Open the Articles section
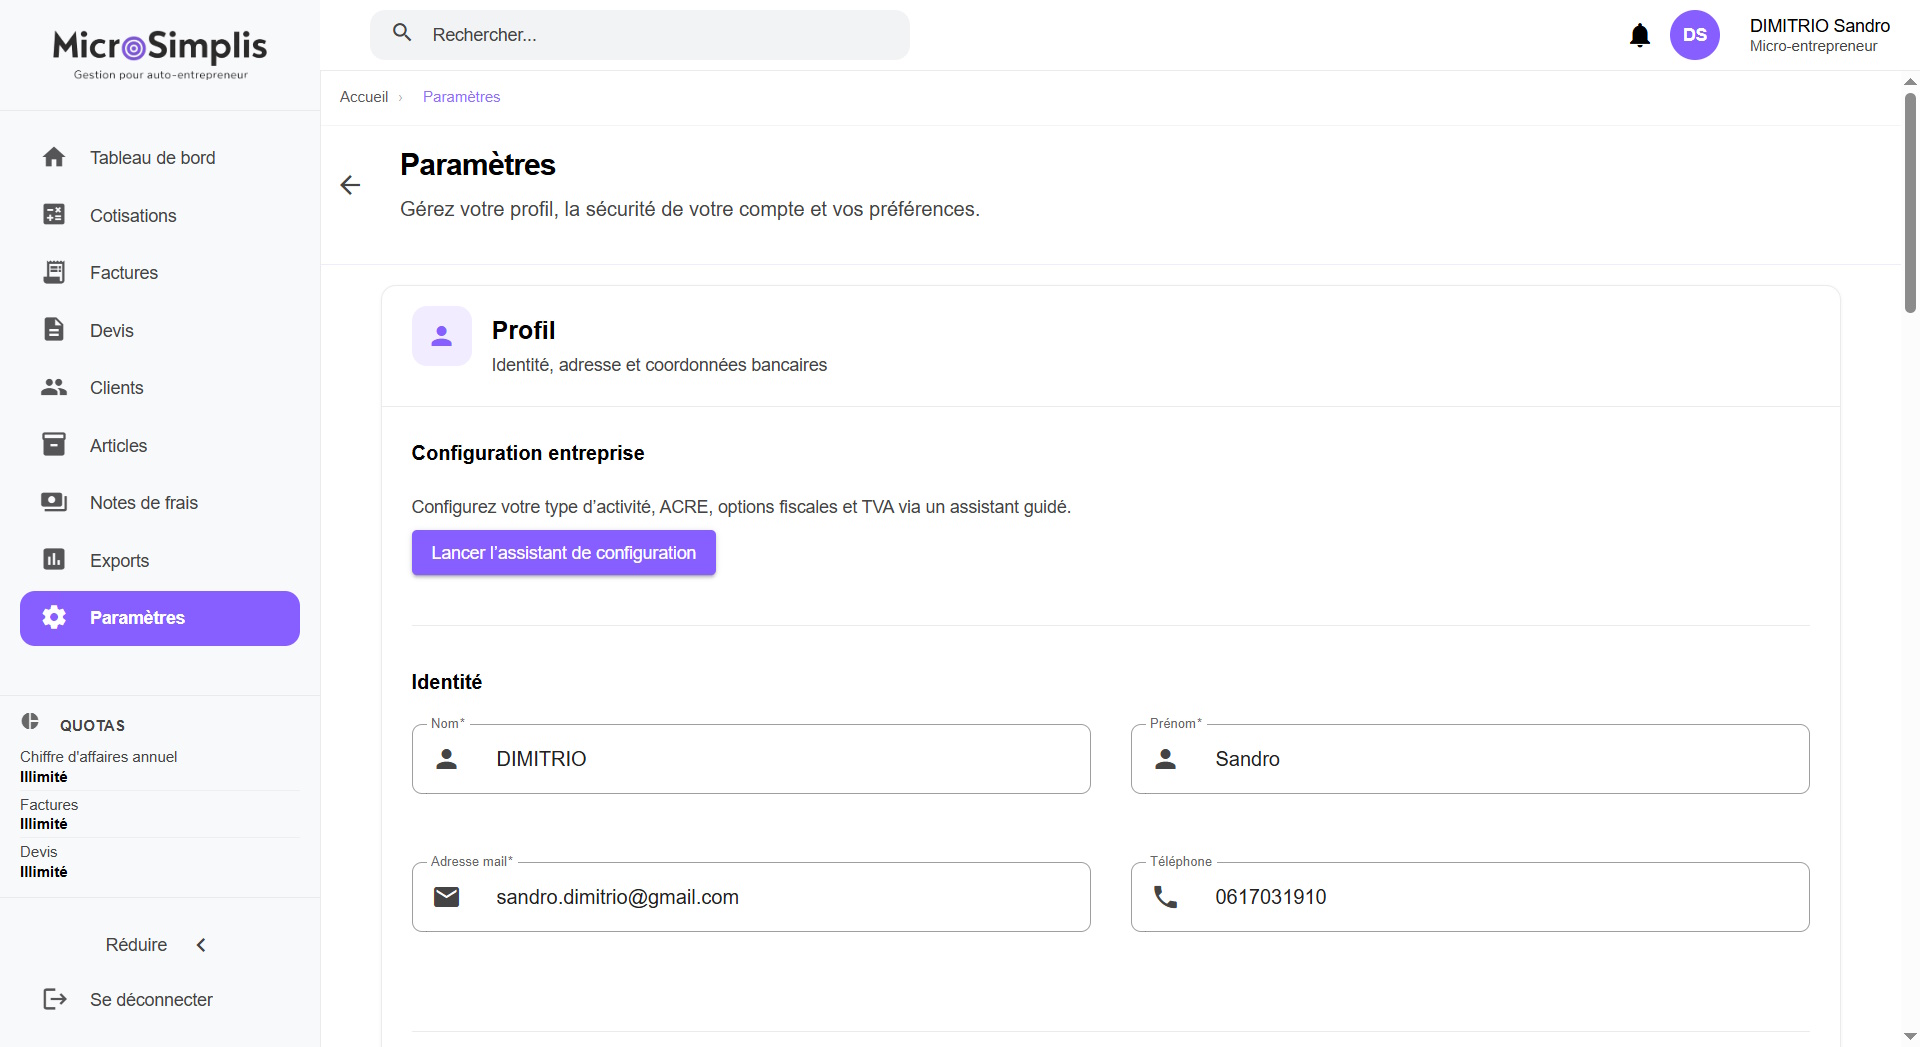The height and width of the screenshot is (1047, 1920). click(160, 445)
